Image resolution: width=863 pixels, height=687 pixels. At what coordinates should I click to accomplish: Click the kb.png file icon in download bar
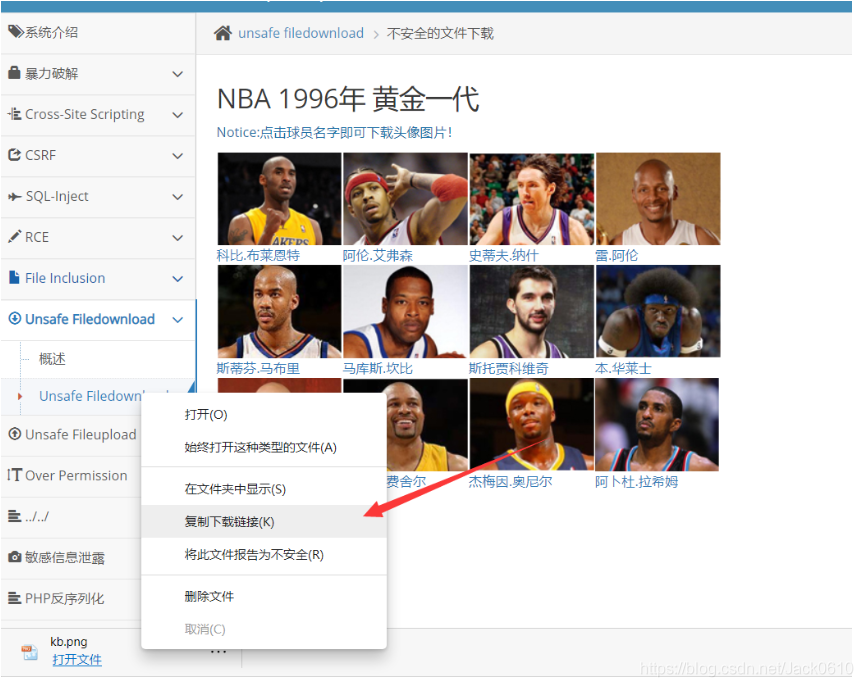(x=30, y=652)
